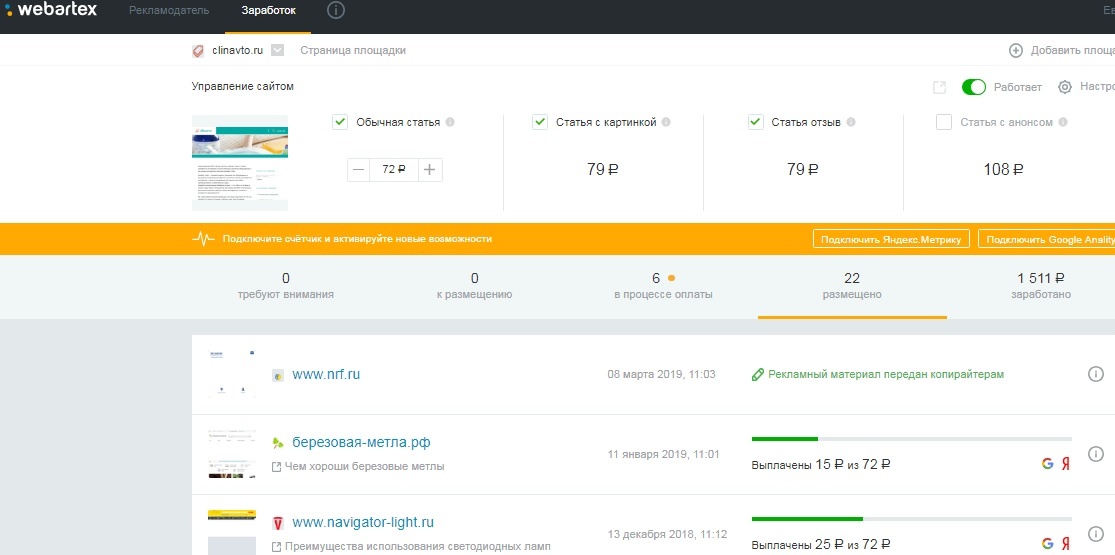Click the clinavto.ru site favicon
The height and width of the screenshot is (555, 1115).
point(198,51)
